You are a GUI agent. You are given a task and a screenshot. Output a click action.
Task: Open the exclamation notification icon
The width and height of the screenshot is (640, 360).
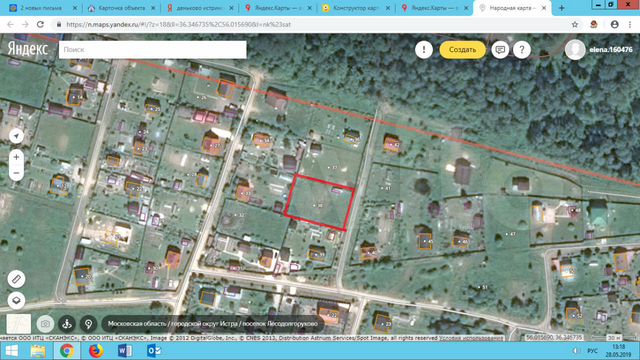click(424, 50)
